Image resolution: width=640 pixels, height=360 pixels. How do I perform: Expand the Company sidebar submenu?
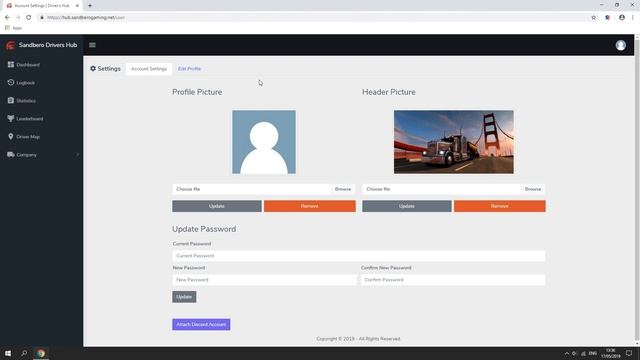point(78,155)
